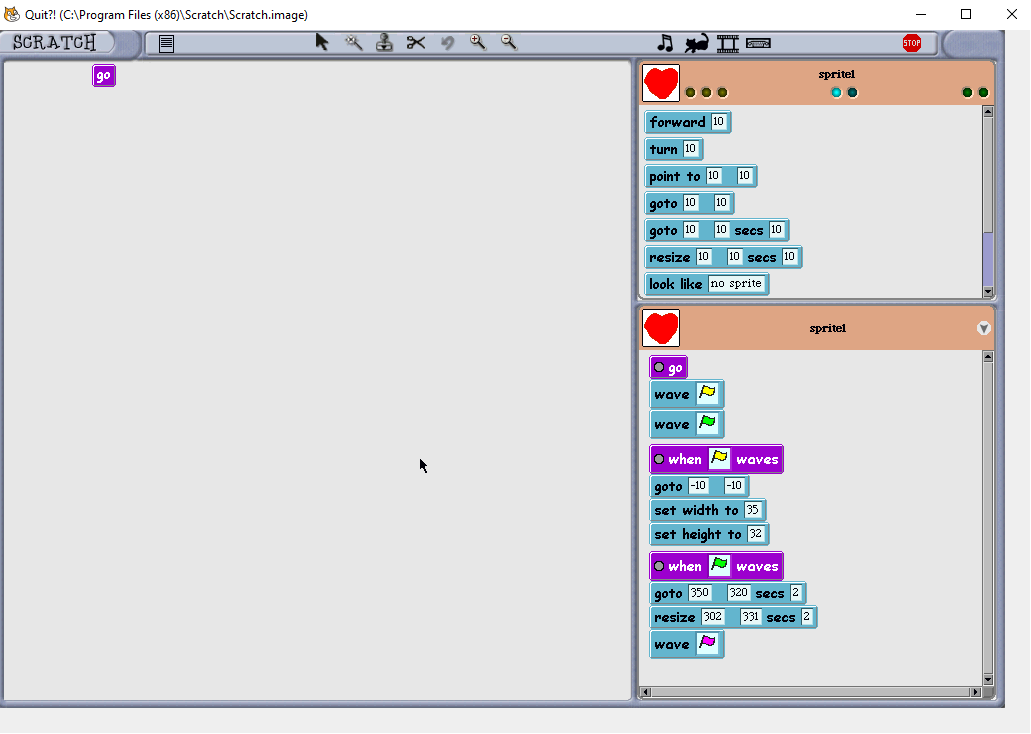
Task: Click the magic wand toolbar icon
Action: pos(352,43)
